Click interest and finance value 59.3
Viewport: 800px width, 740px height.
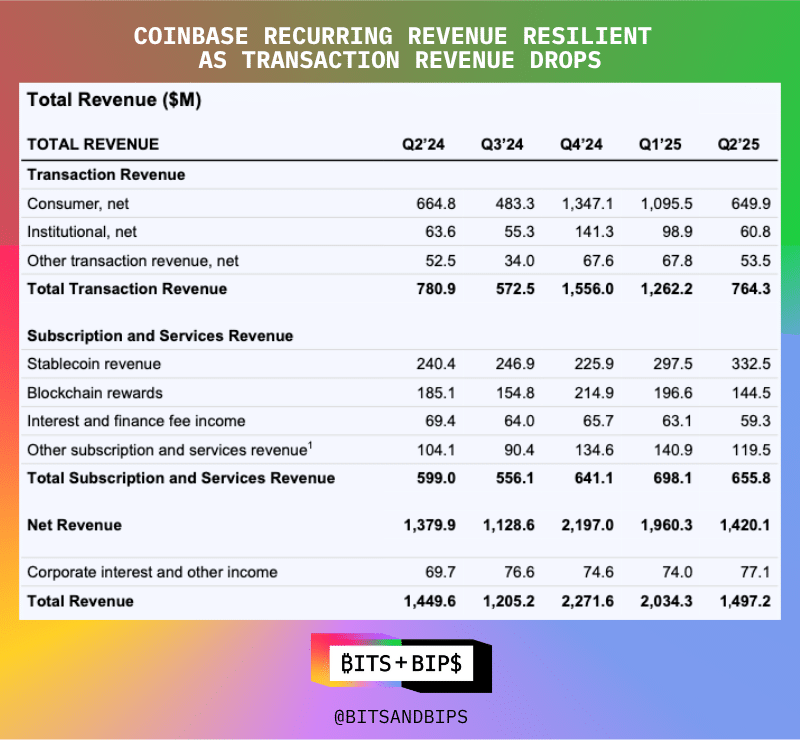(x=755, y=421)
